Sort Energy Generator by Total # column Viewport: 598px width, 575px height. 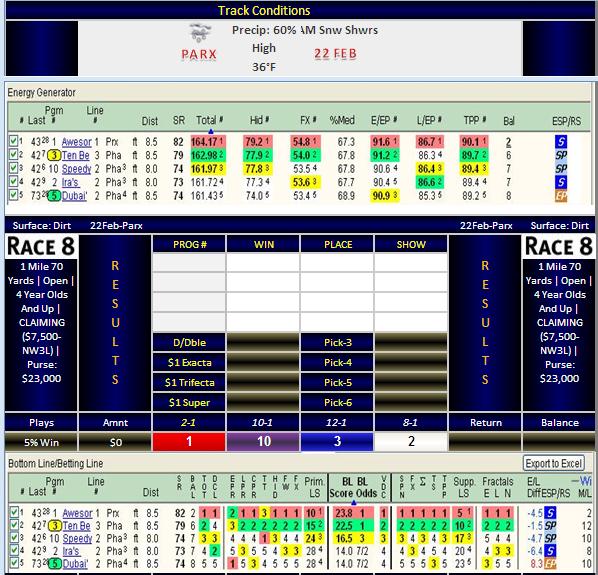209,120
